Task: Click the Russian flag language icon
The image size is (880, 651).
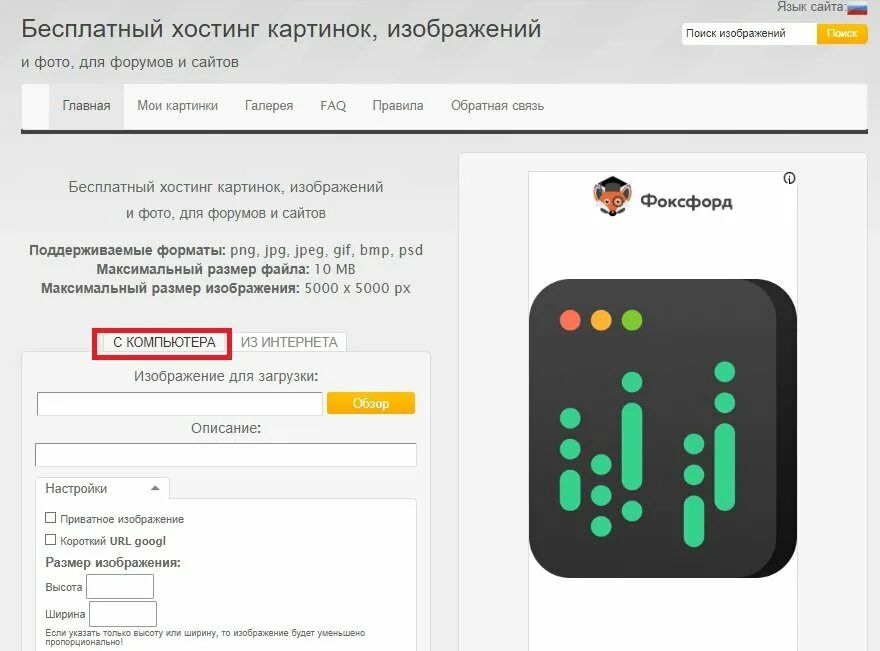Action: point(857,7)
